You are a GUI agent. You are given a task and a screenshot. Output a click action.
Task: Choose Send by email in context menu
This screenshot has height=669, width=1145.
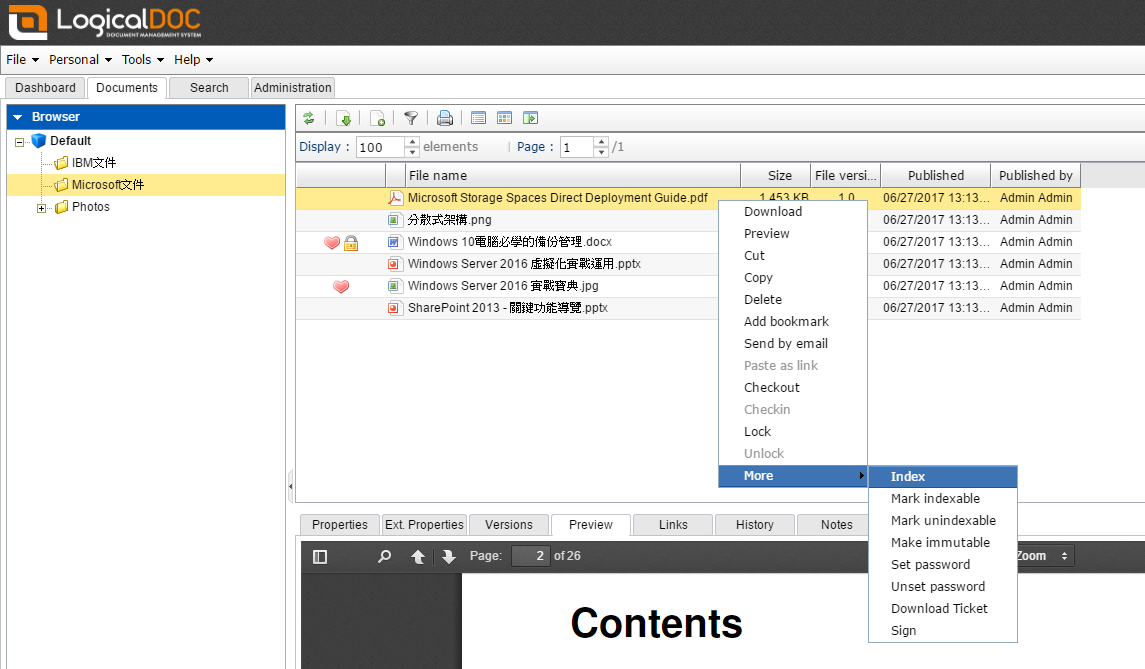point(793,344)
